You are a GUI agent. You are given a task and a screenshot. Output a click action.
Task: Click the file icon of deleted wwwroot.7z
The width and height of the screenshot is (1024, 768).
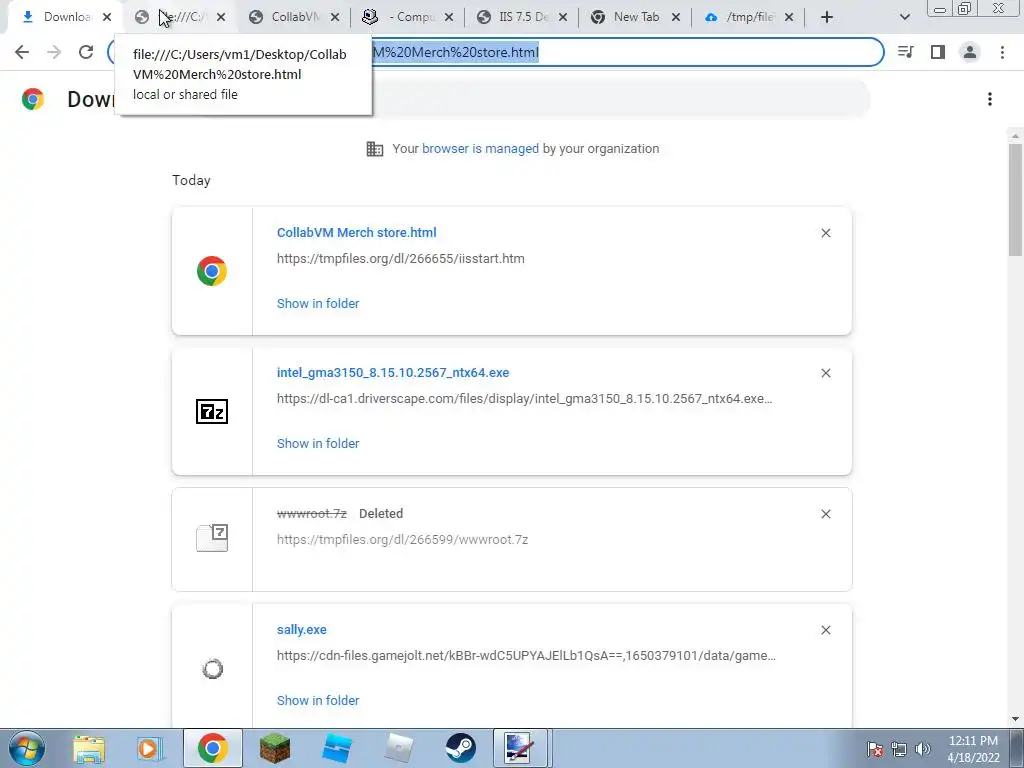tap(212, 537)
